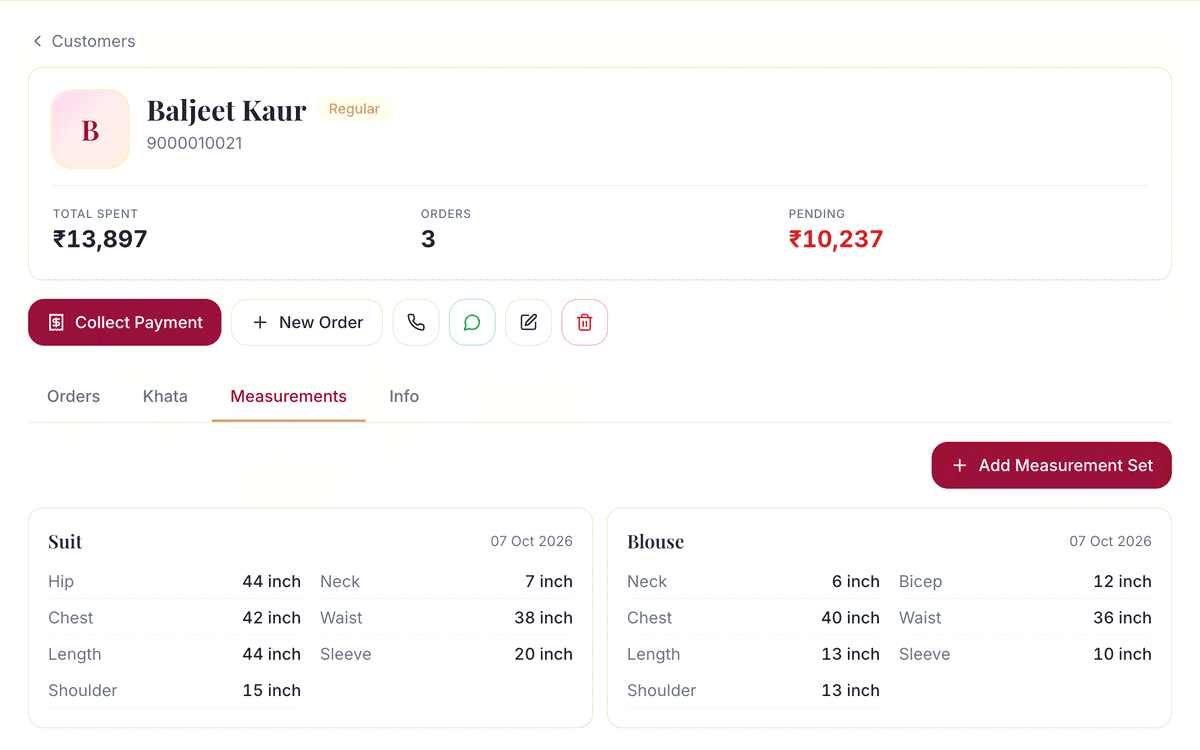Click Suit Length value 44 inch

pyautogui.click(x=272, y=654)
